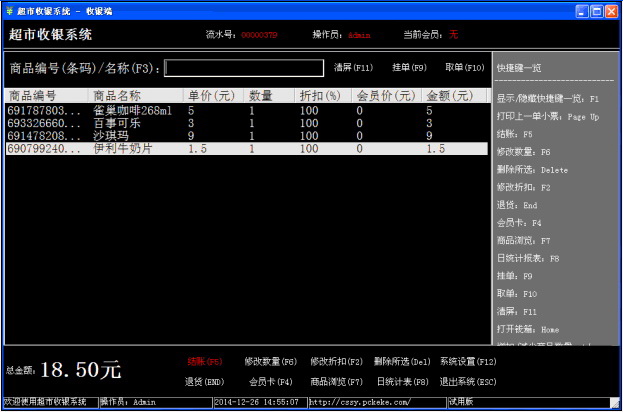Click the 退货 (END) return goods button
The image size is (623, 412).
click(x=204, y=381)
